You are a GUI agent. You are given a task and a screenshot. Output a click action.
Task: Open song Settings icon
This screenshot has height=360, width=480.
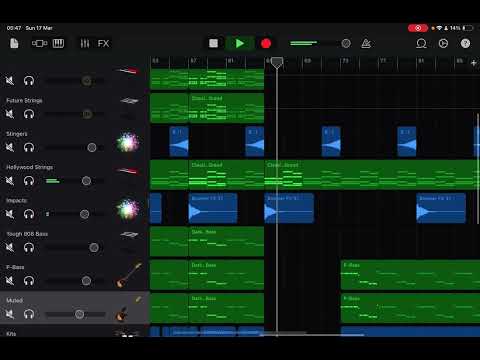coord(443,43)
